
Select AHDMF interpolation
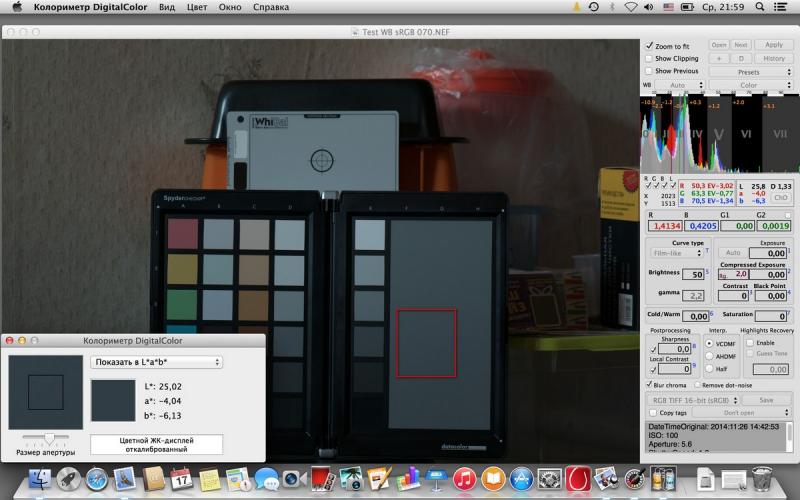coord(709,356)
